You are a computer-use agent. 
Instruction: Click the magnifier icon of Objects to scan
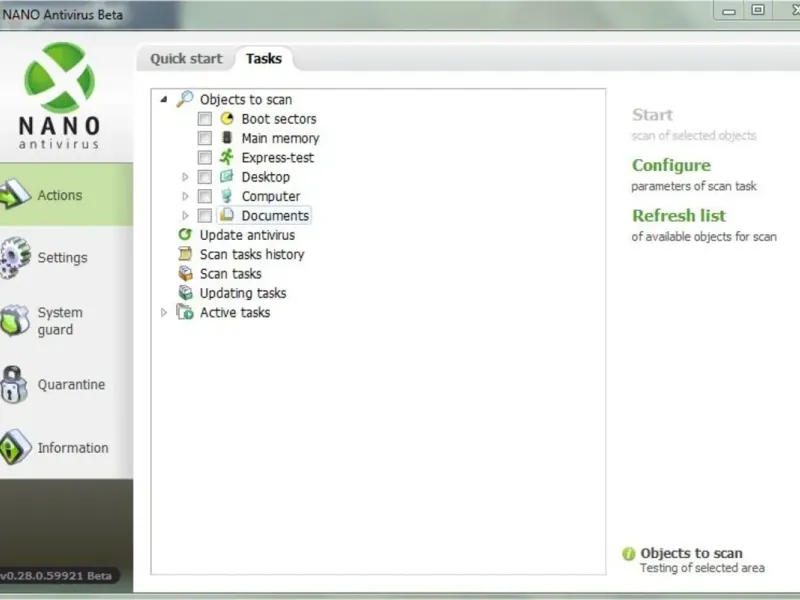(185, 99)
